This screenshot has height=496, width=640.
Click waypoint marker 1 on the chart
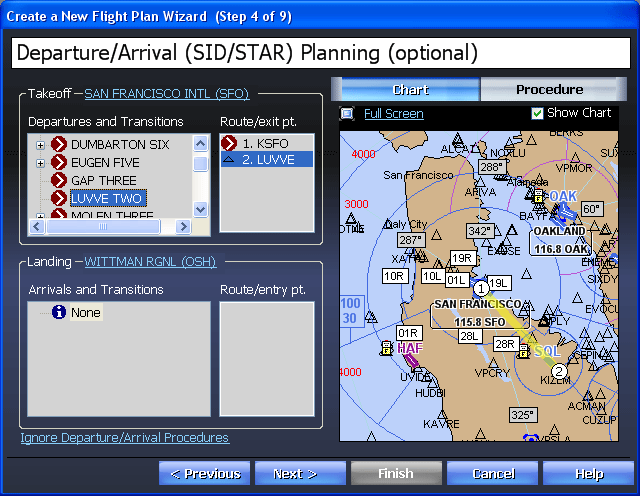(x=481, y=288)
